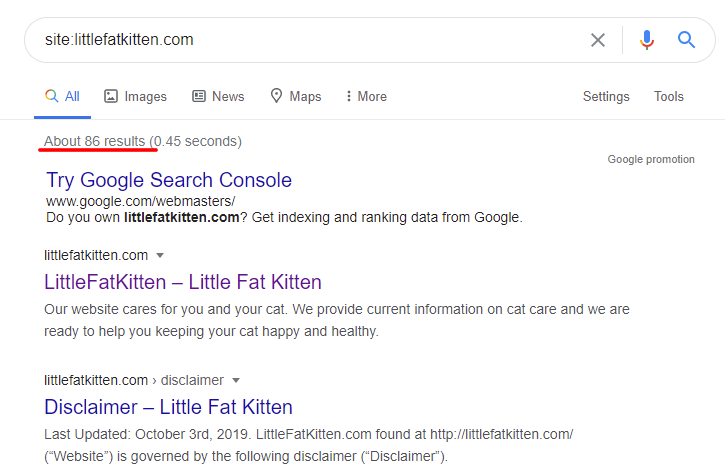Open the search Tools options

pyautogui.click(x=669, y=97)
